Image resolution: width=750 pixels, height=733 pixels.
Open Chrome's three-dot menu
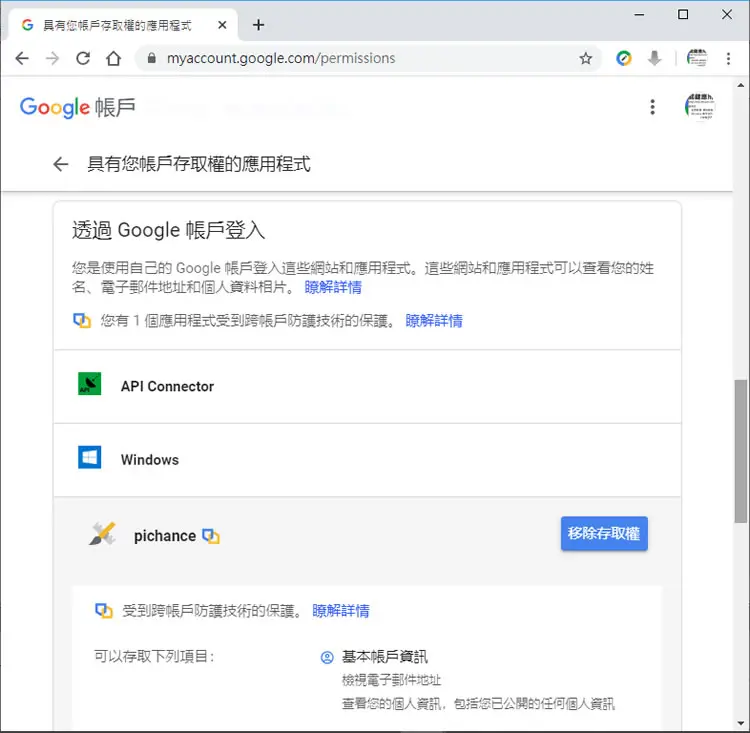(x=728, y=58)
